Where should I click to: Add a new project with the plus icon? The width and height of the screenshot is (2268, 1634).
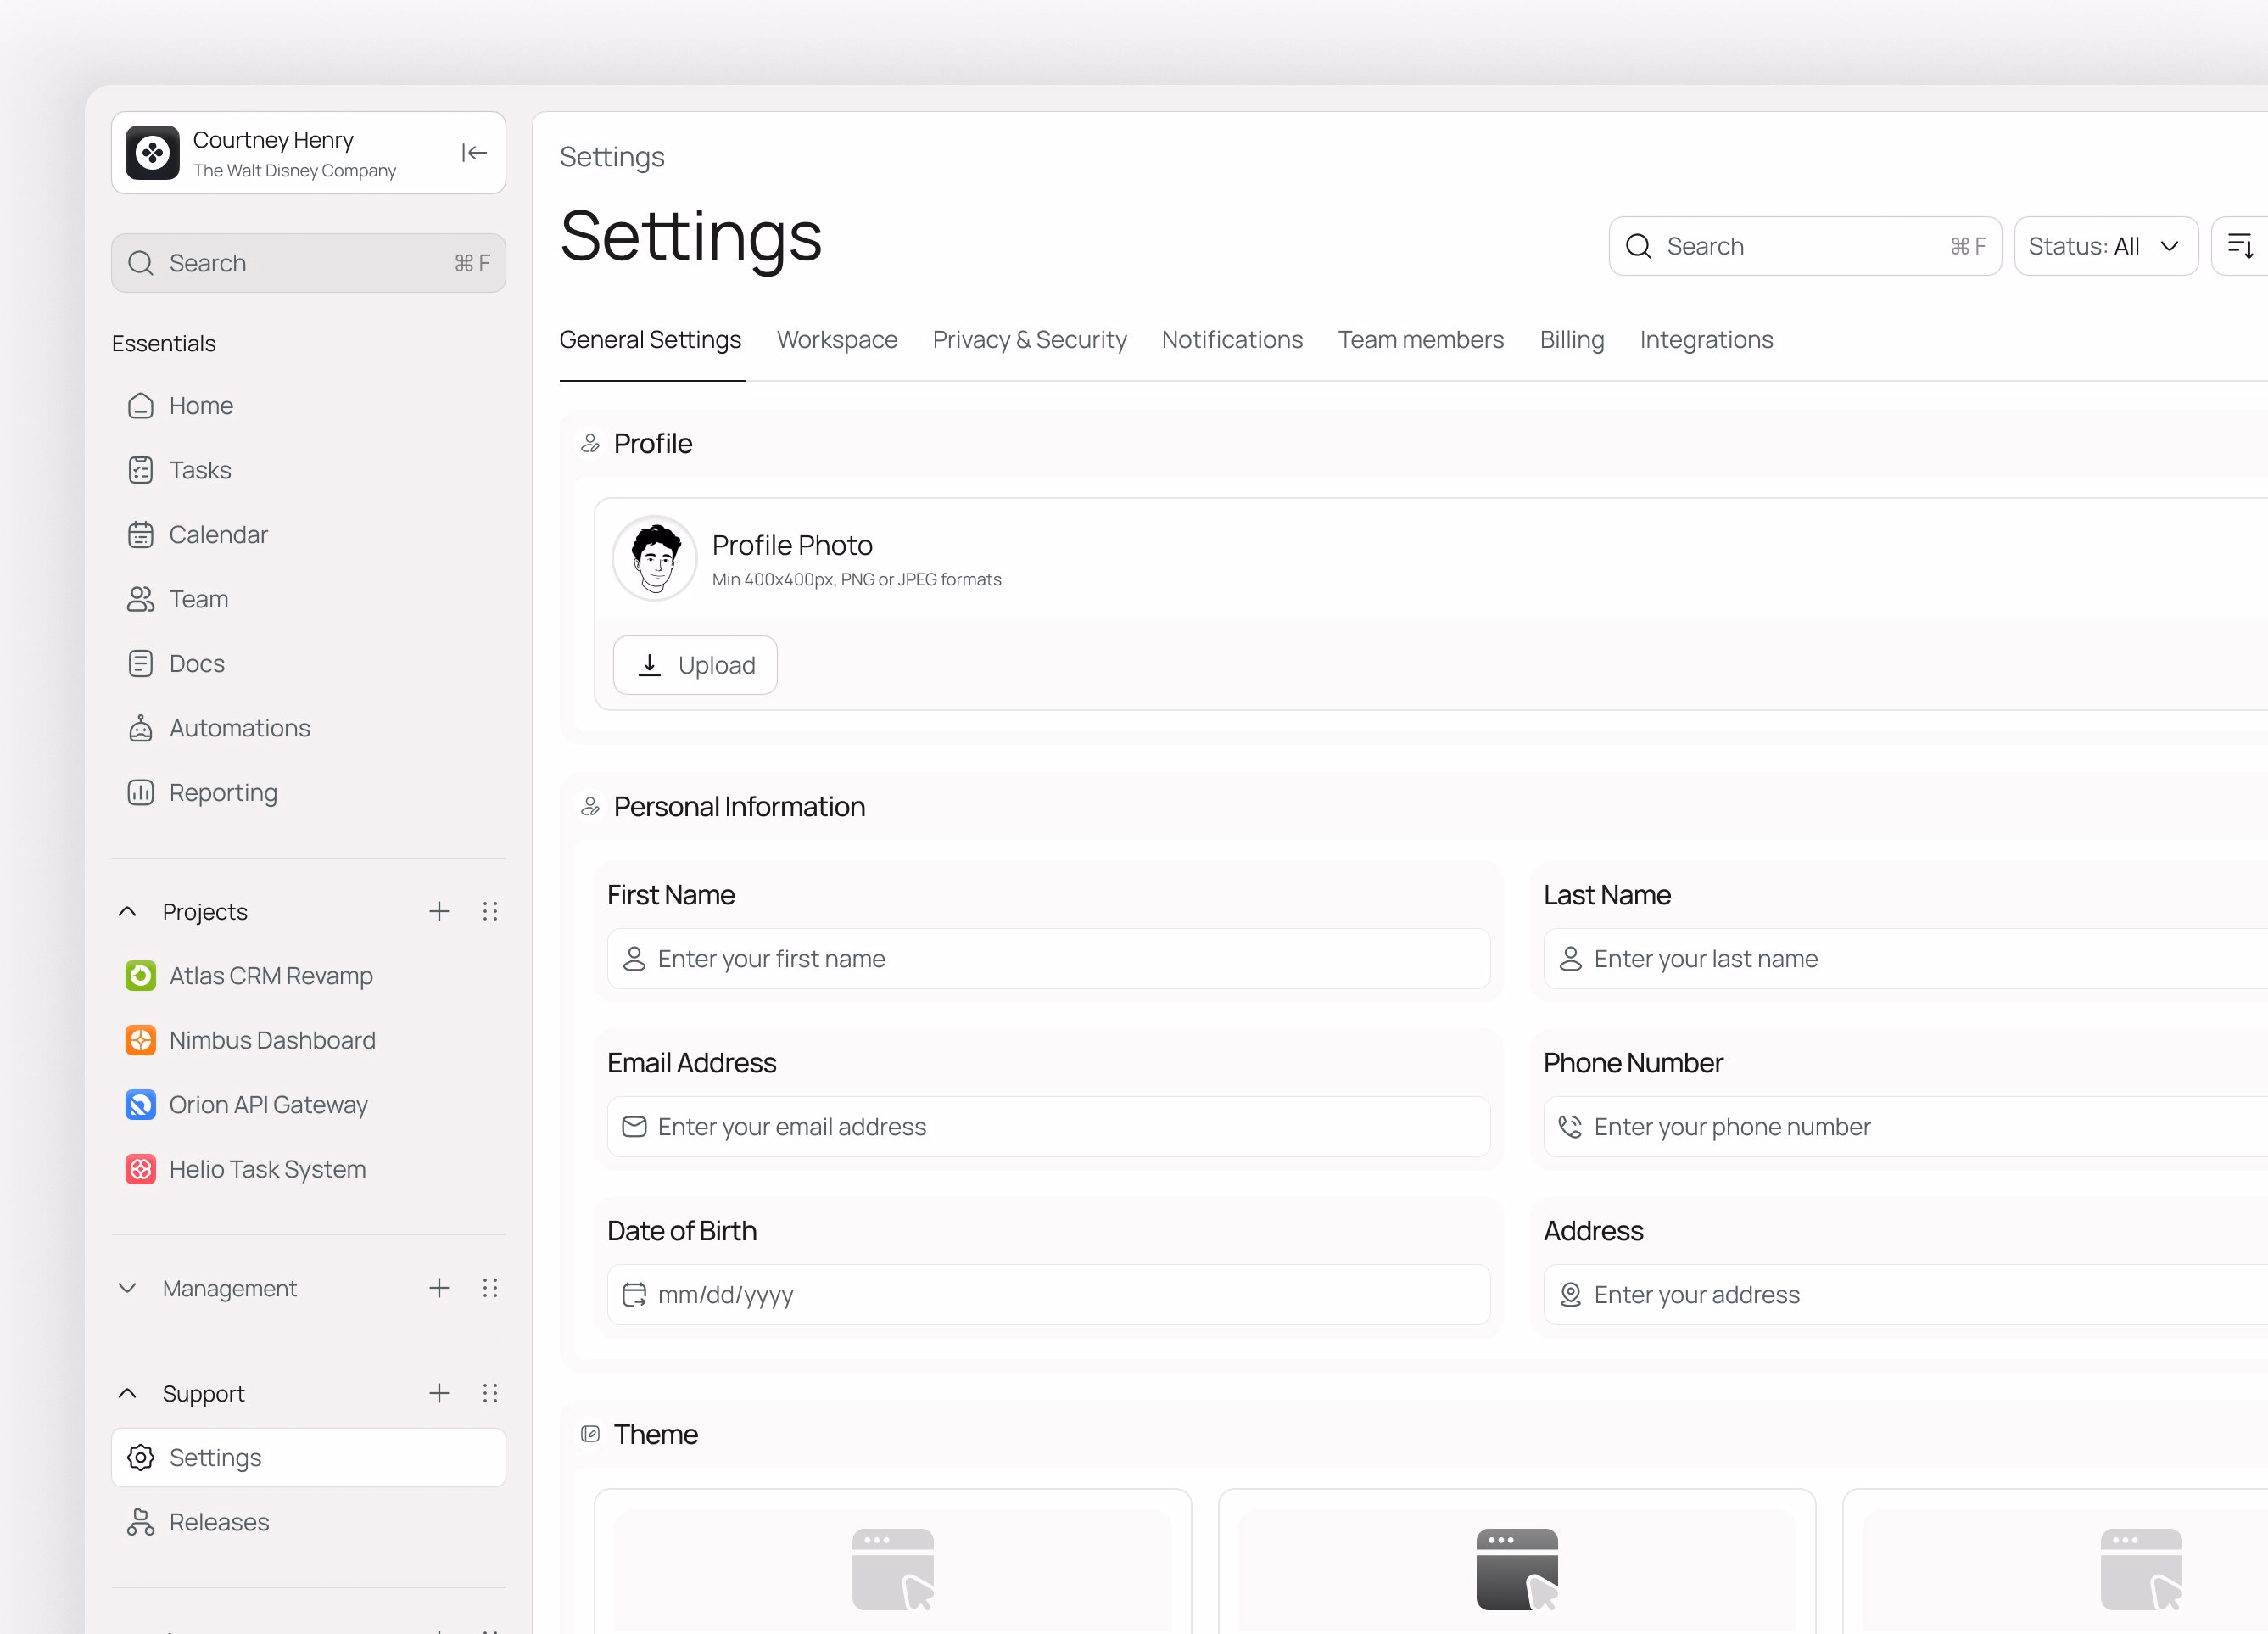point(439,911)
